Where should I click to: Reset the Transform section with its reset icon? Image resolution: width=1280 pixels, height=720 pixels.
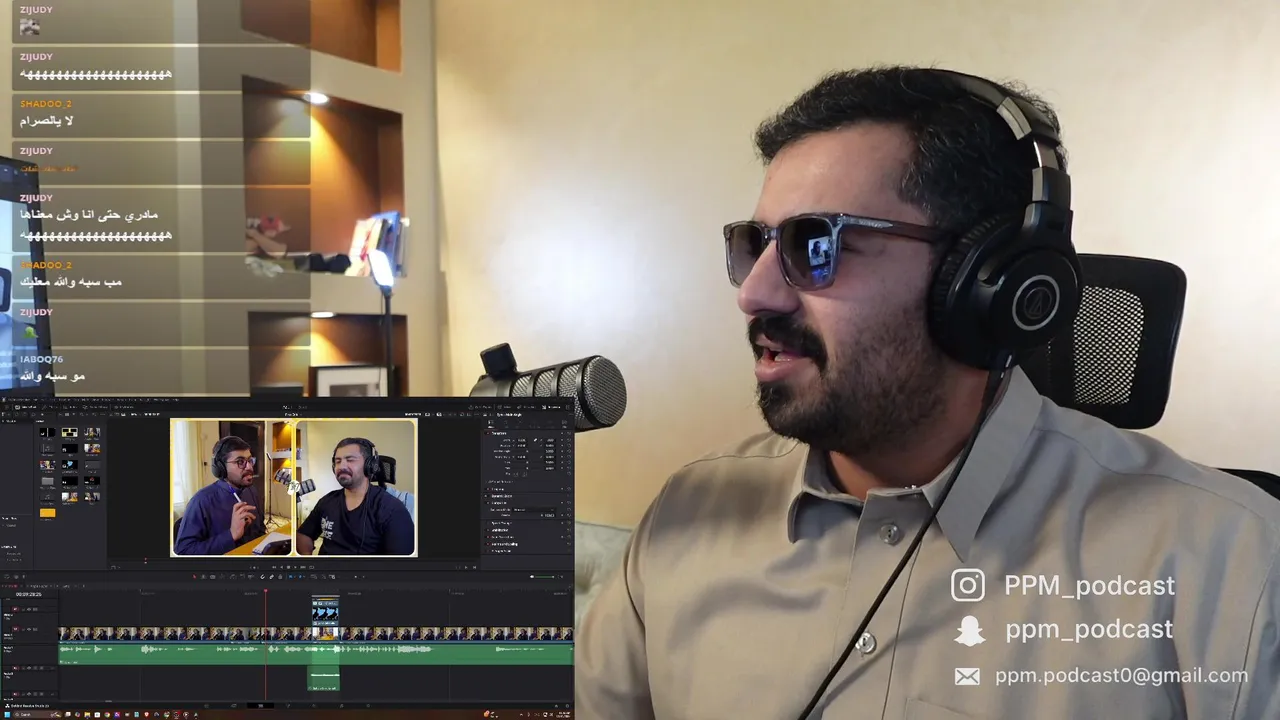pos(570,433)
